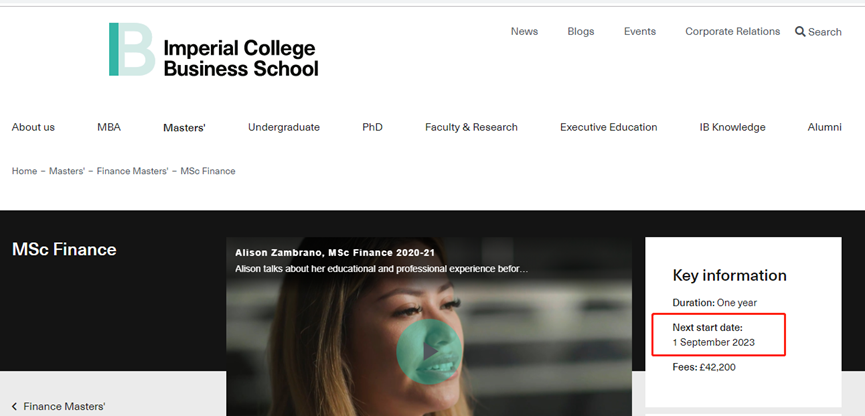This screenshot has height=416, width=865.
Task: Click the Duration: One year text
Action: 714,303
